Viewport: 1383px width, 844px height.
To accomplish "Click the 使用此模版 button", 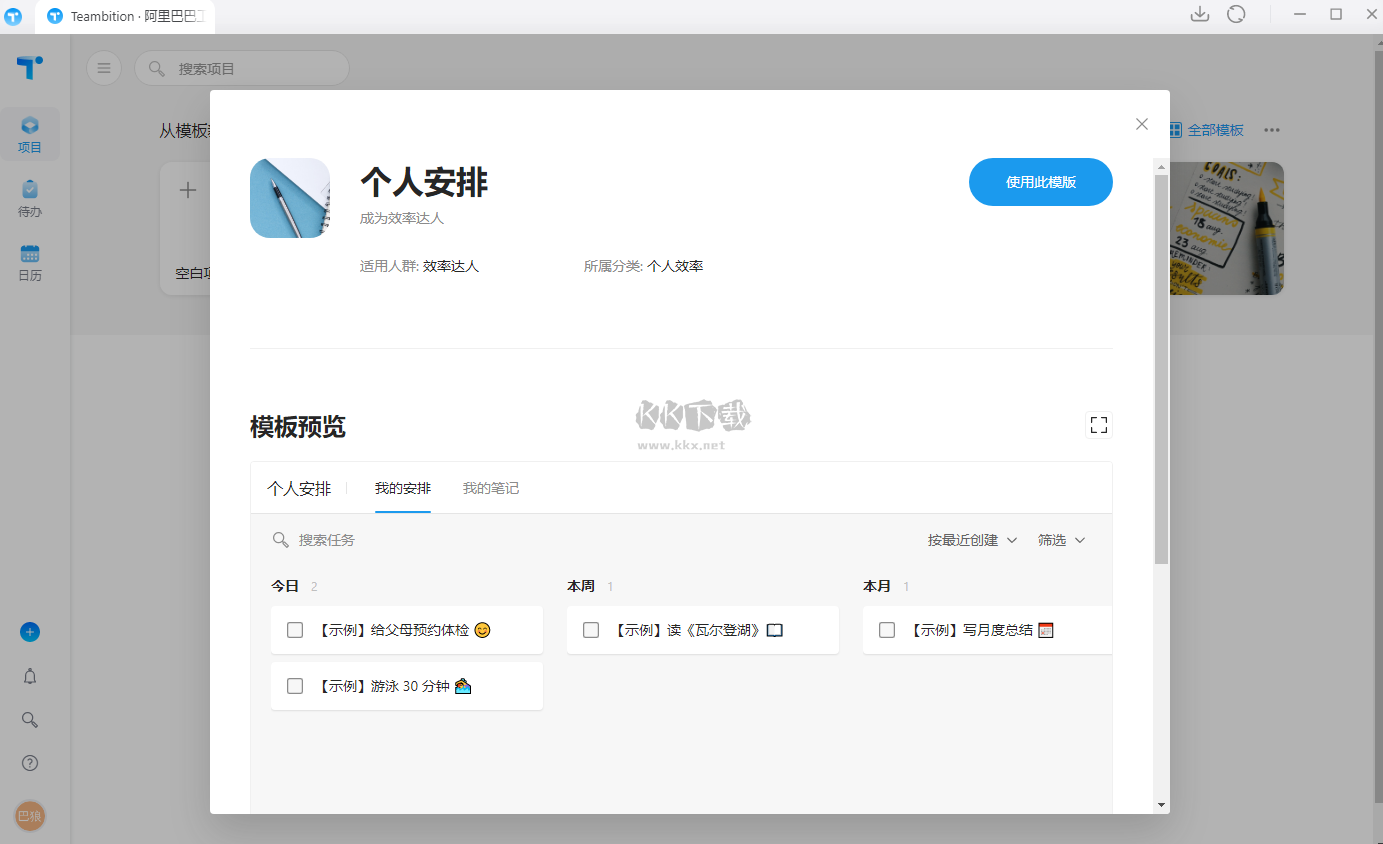I will point(1040,182).
